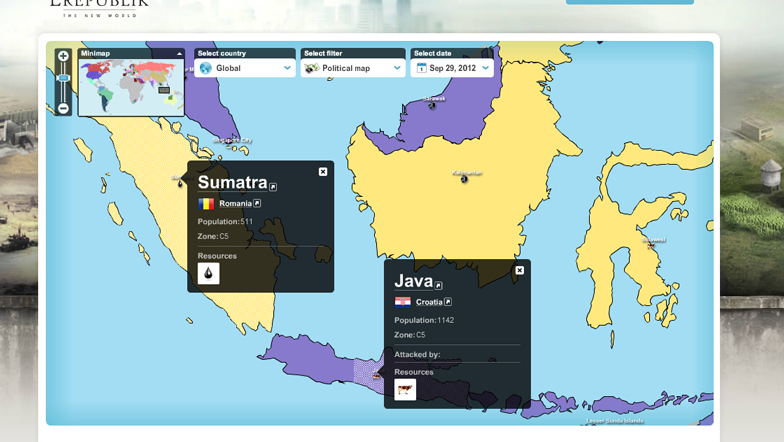The width and height of the screenshot is (784, 442).
Task: Click the external link icon beside Sumatra
Action: [x=273, y=187]
